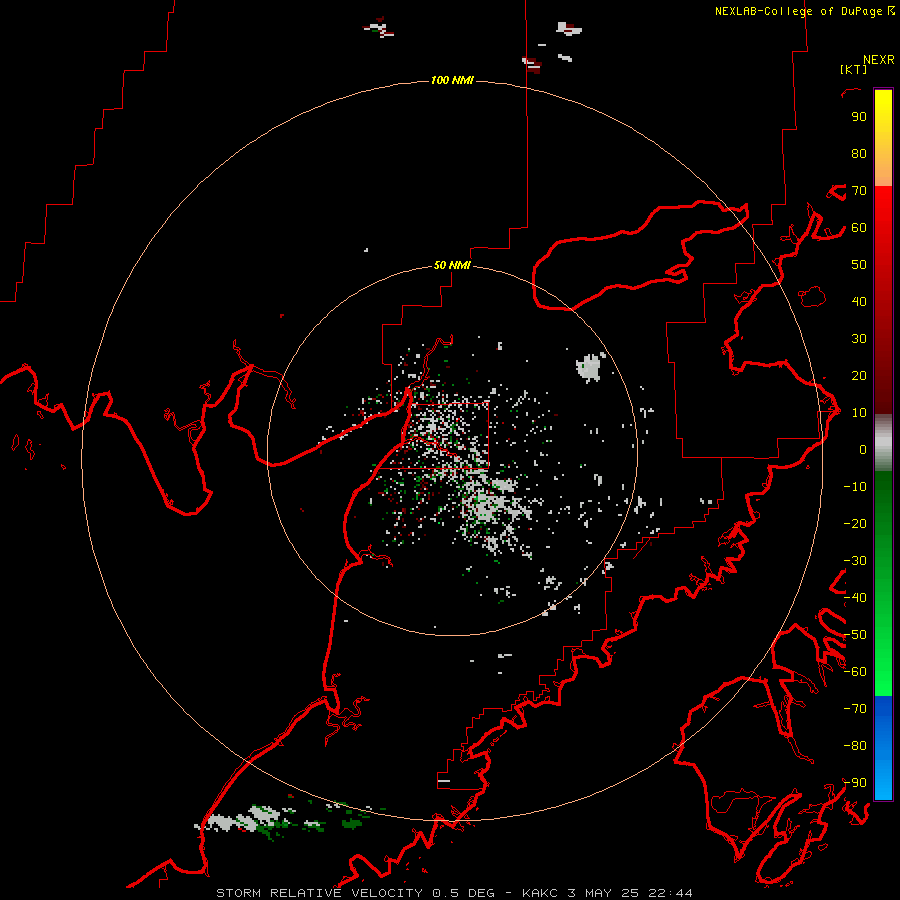The height and width of the screenshot is (900, 900).
Task: Select the -60 value on velocity scale
Action: [x=855, y=672]
